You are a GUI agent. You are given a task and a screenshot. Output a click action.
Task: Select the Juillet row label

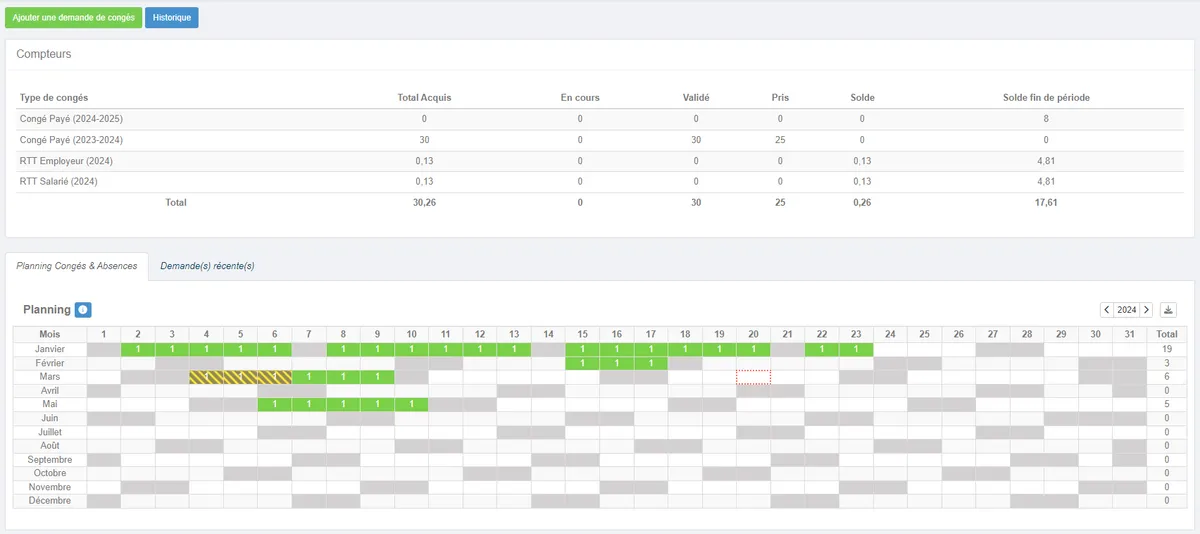[x=50, y=432]
